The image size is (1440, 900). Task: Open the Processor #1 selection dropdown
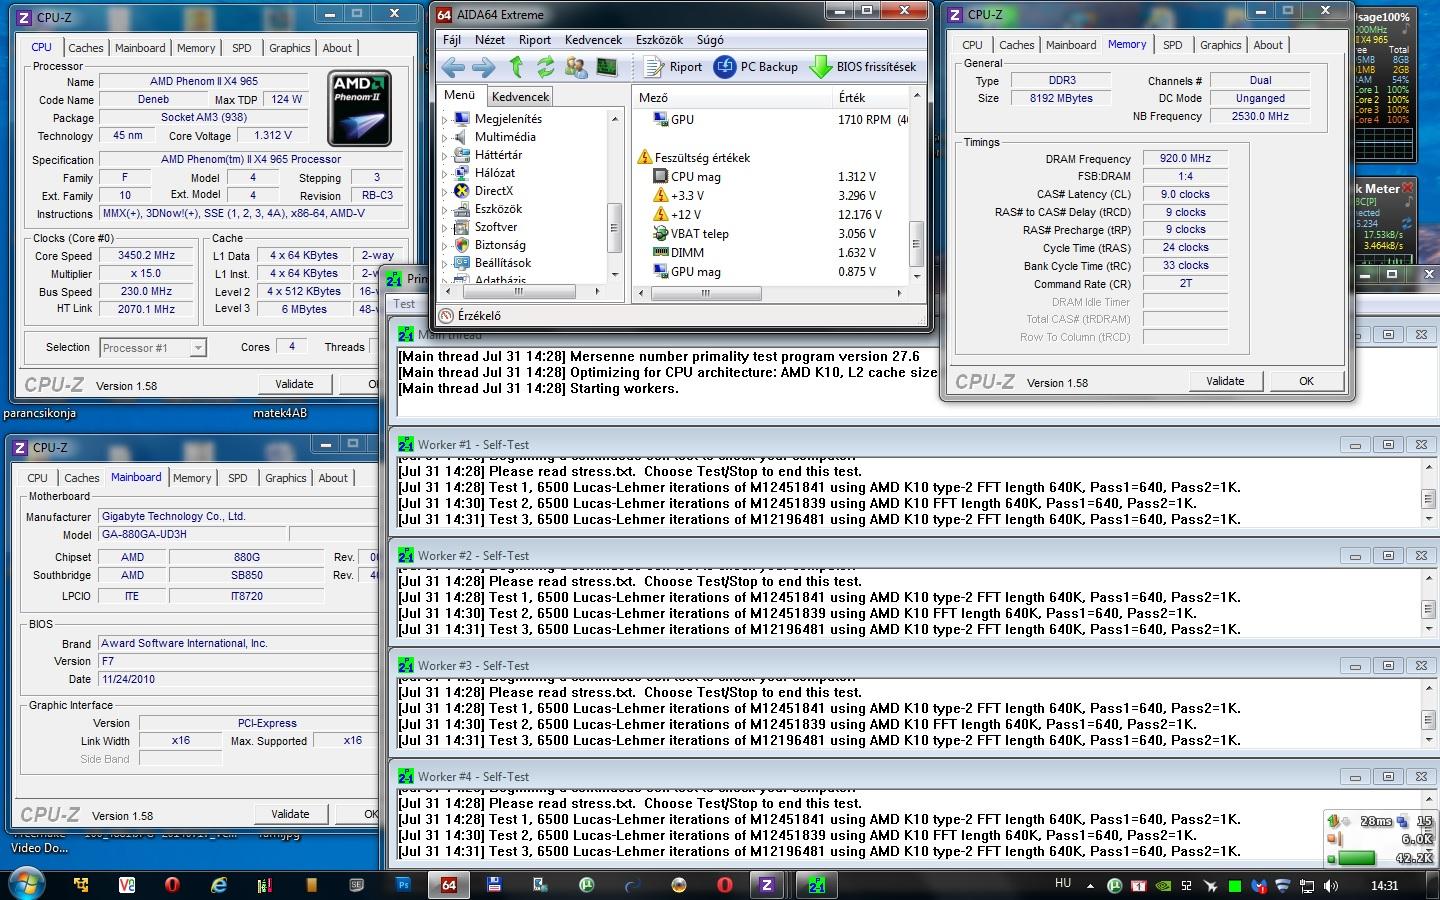[x=153, y=348]
